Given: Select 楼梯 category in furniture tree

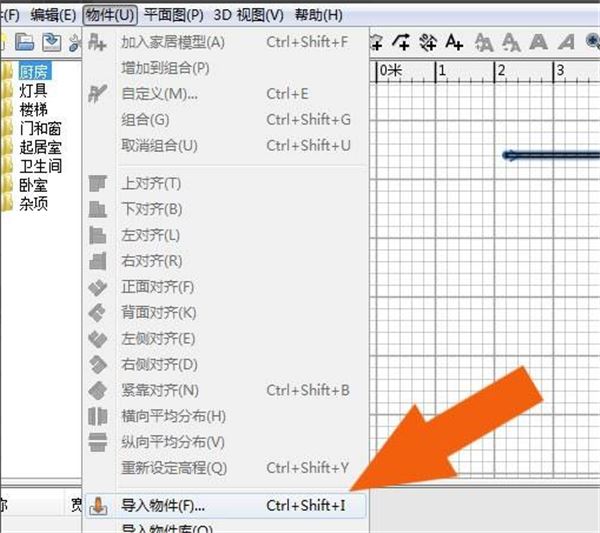Looking at the screenshot, I should [33, 109].
